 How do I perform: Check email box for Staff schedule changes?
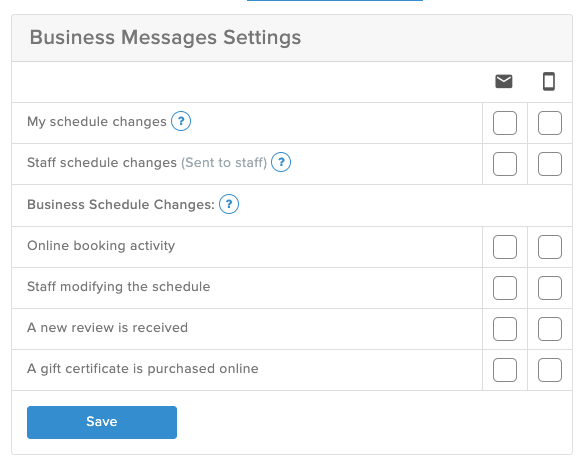(505, 164)
